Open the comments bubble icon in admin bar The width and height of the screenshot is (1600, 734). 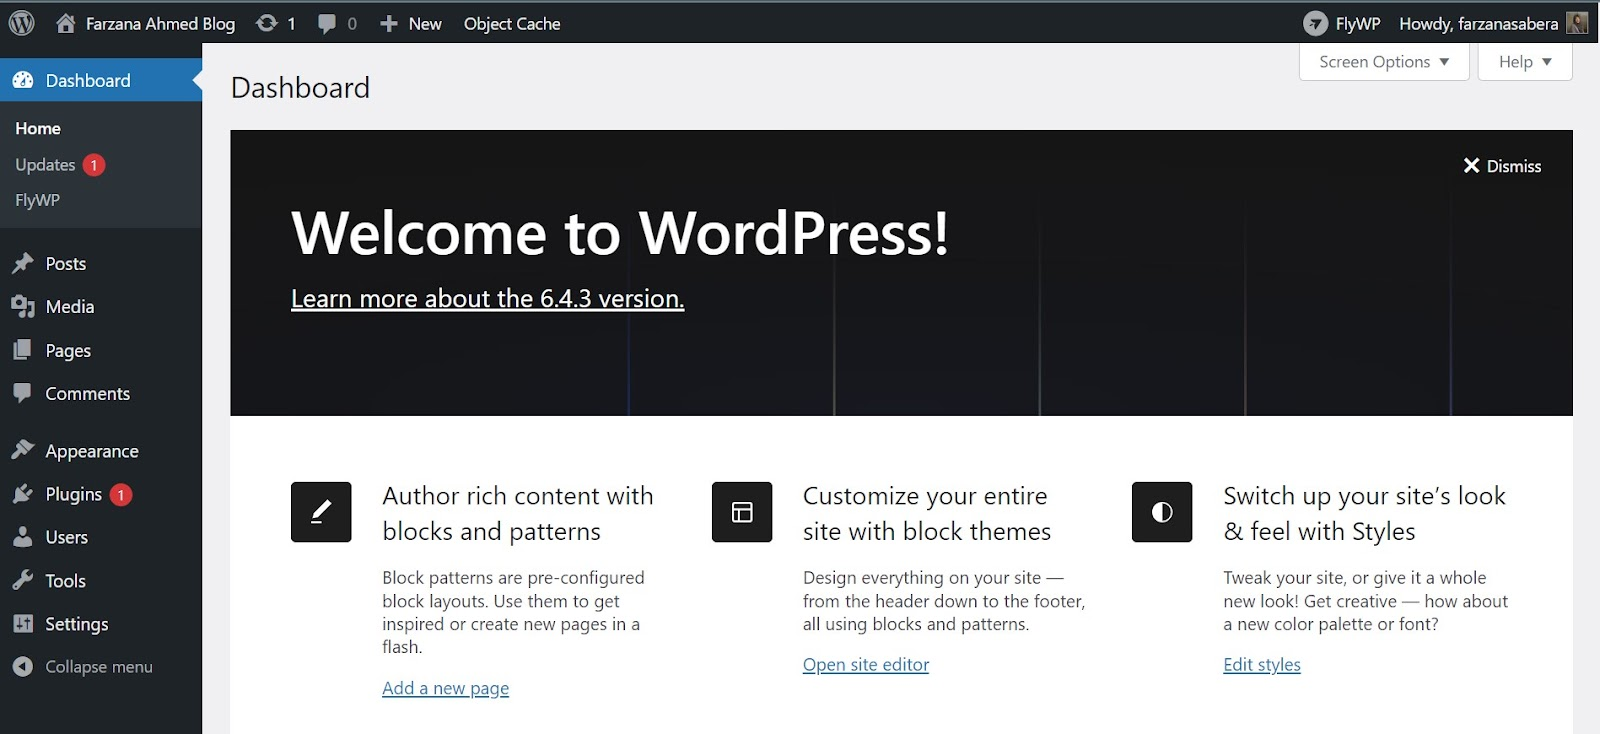tap(327, 24)
